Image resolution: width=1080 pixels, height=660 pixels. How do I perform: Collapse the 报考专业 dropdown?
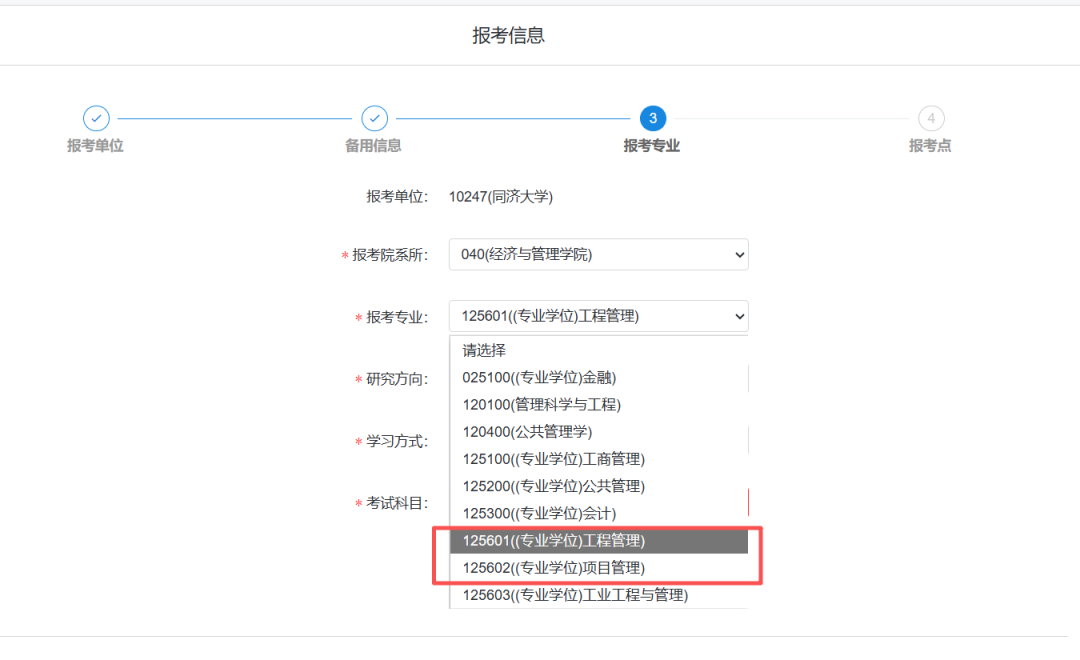tap(598, 316)
